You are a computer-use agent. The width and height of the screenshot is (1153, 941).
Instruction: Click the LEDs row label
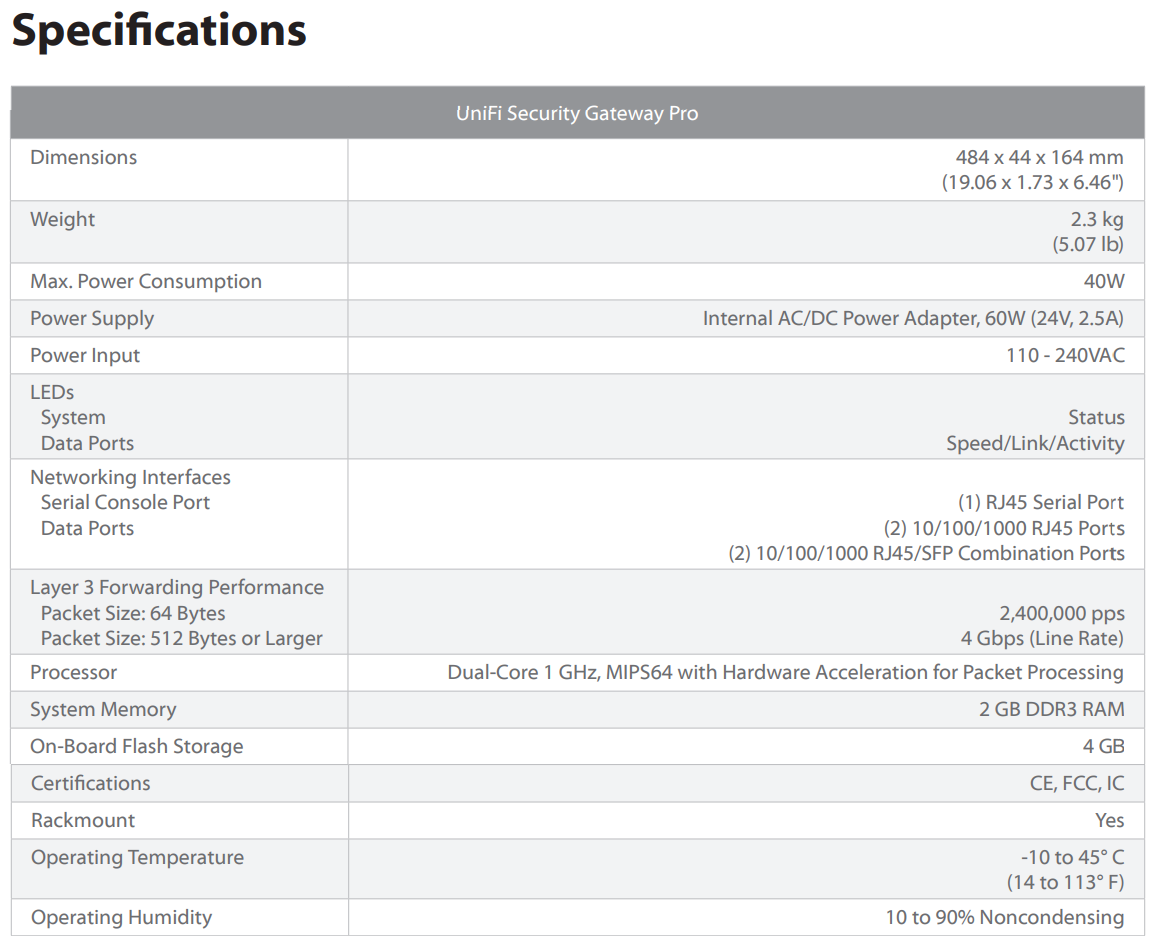coord(52,393)
